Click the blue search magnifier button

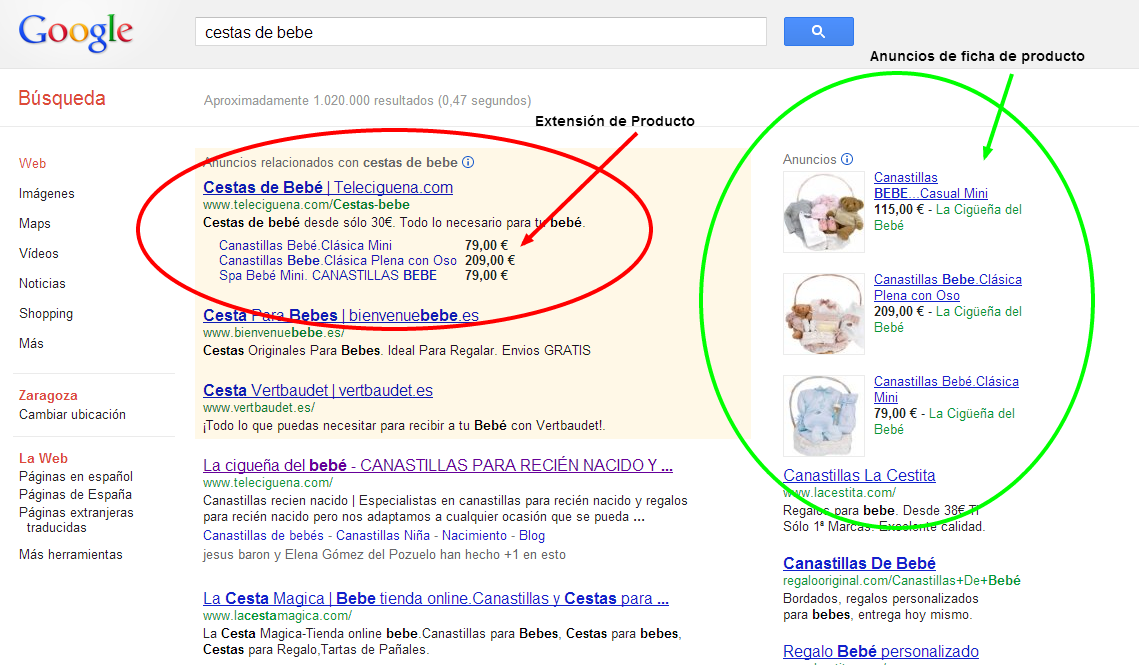click(x=818, y=32)
